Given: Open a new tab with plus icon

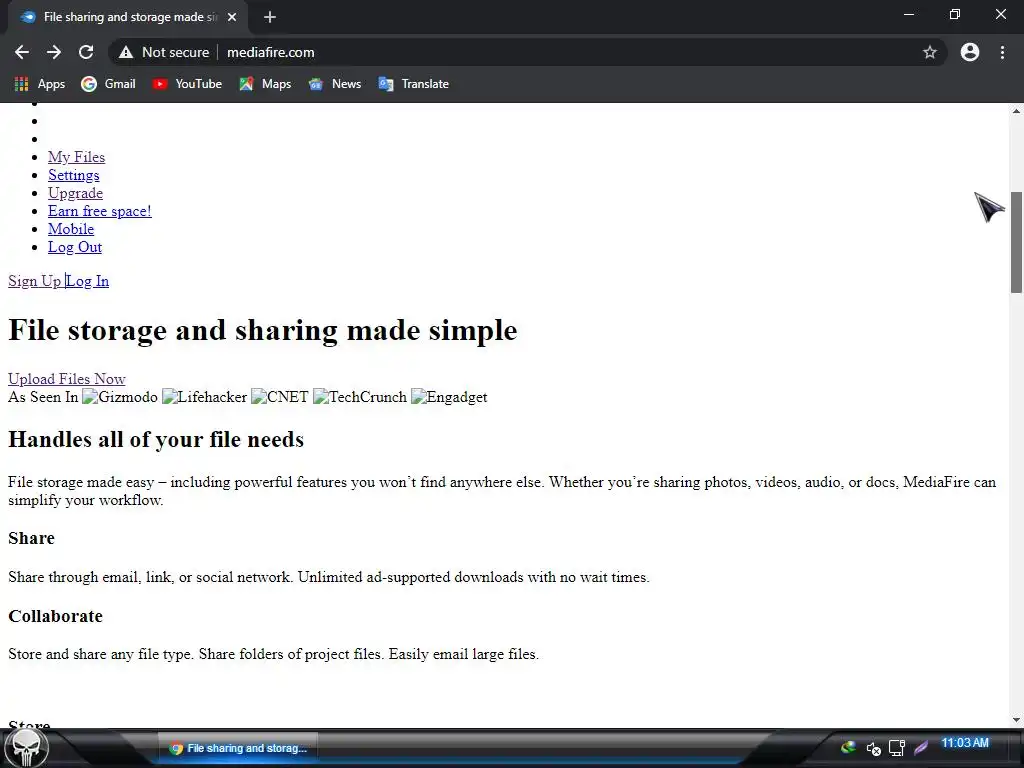Looking at the screenshot, I should (270, 17).
